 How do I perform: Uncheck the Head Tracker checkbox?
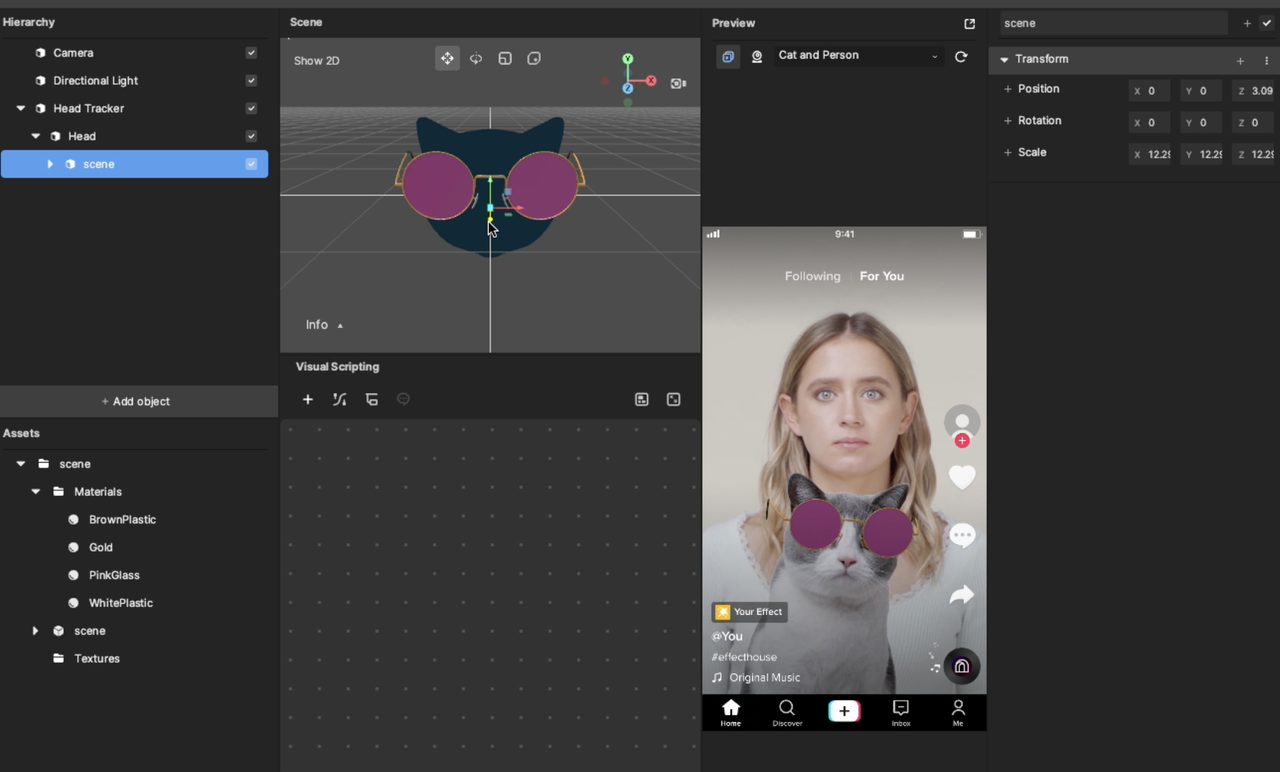[x=251, y=108]
